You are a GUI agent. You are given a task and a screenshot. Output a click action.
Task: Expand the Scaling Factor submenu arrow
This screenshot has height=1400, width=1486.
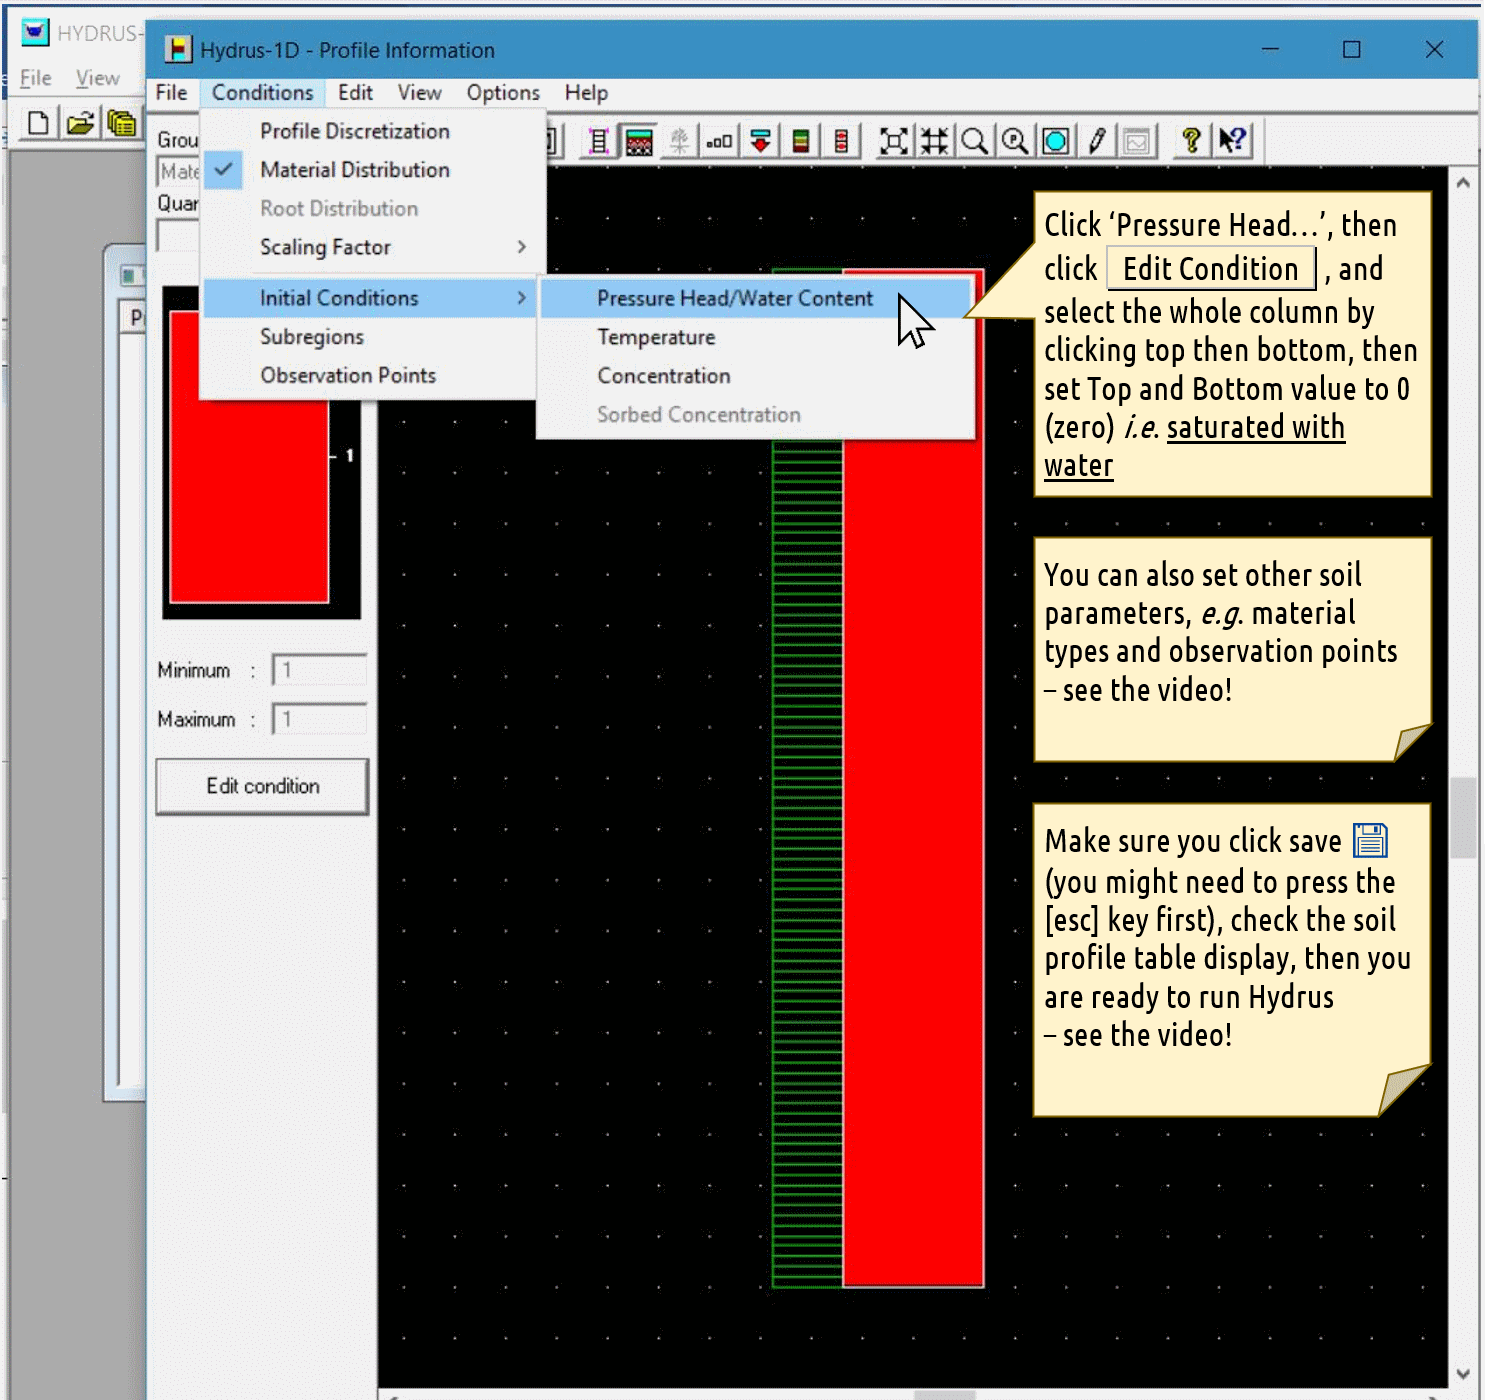(x=521, y=247)
